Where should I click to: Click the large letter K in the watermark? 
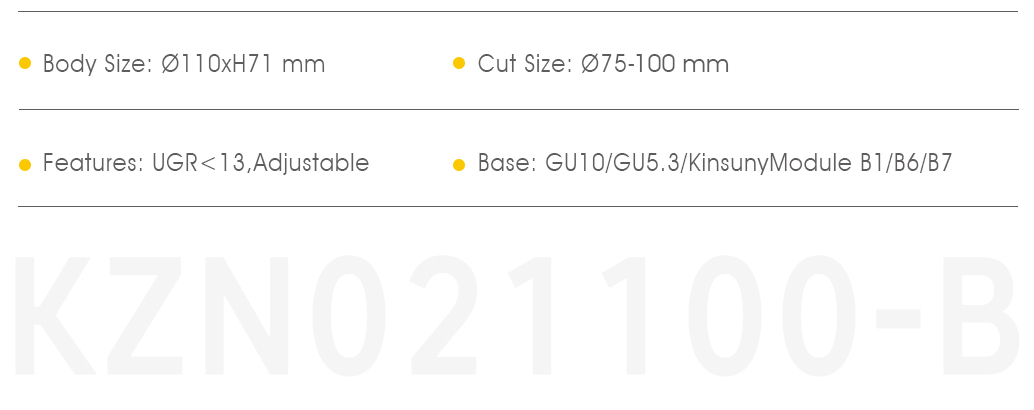pos(55,316)
